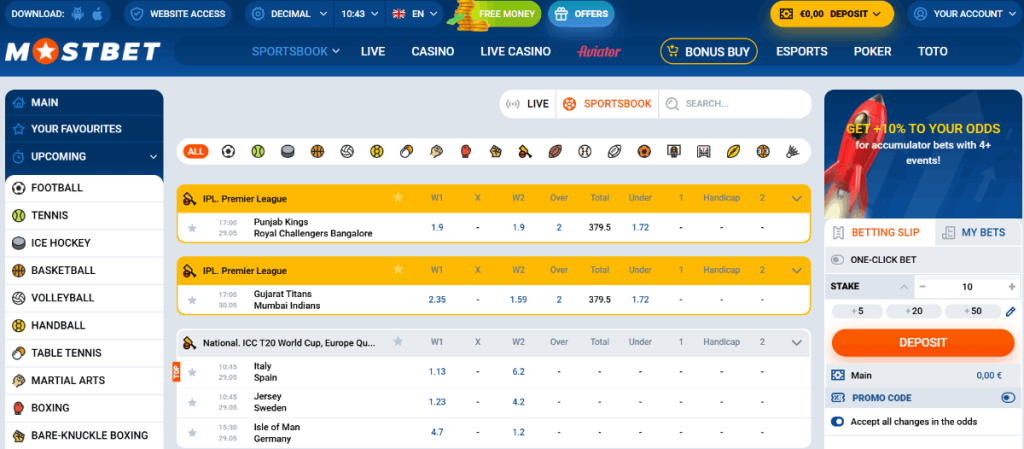Switch to the Betting Slip tab
The height and width of the screenshot is (449, 1024).
pyautogui.click(x=880, y=232)
